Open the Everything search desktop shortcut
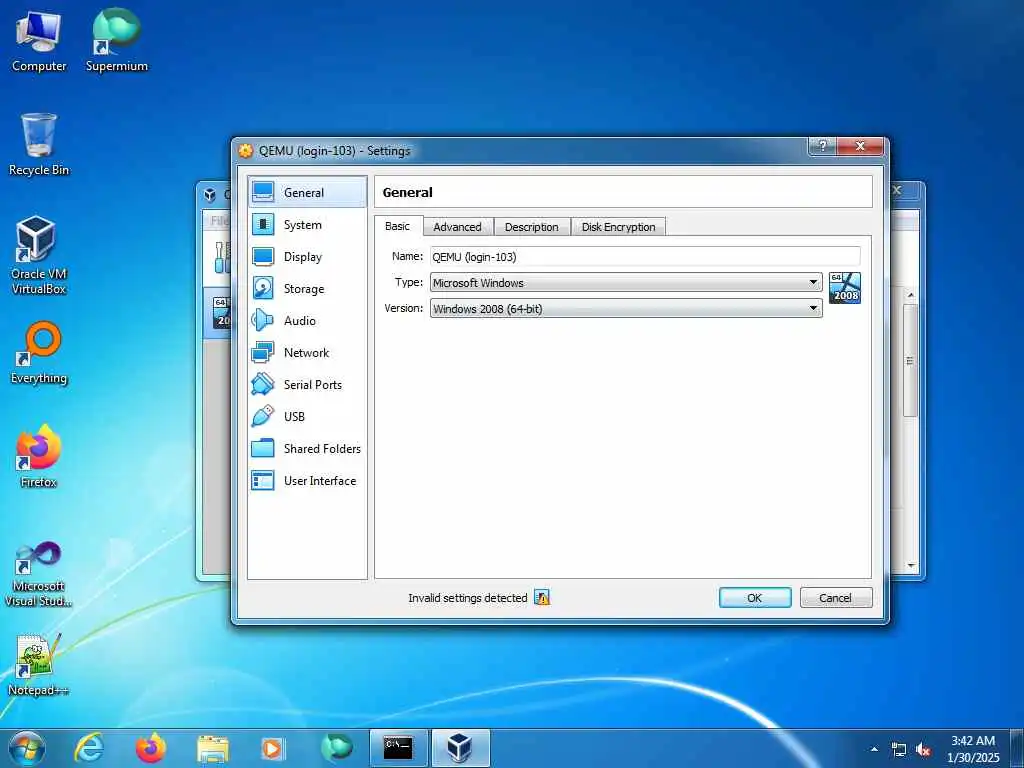Image resolution: width=1024 pixels, height=768 pixels. coord(39,353)
